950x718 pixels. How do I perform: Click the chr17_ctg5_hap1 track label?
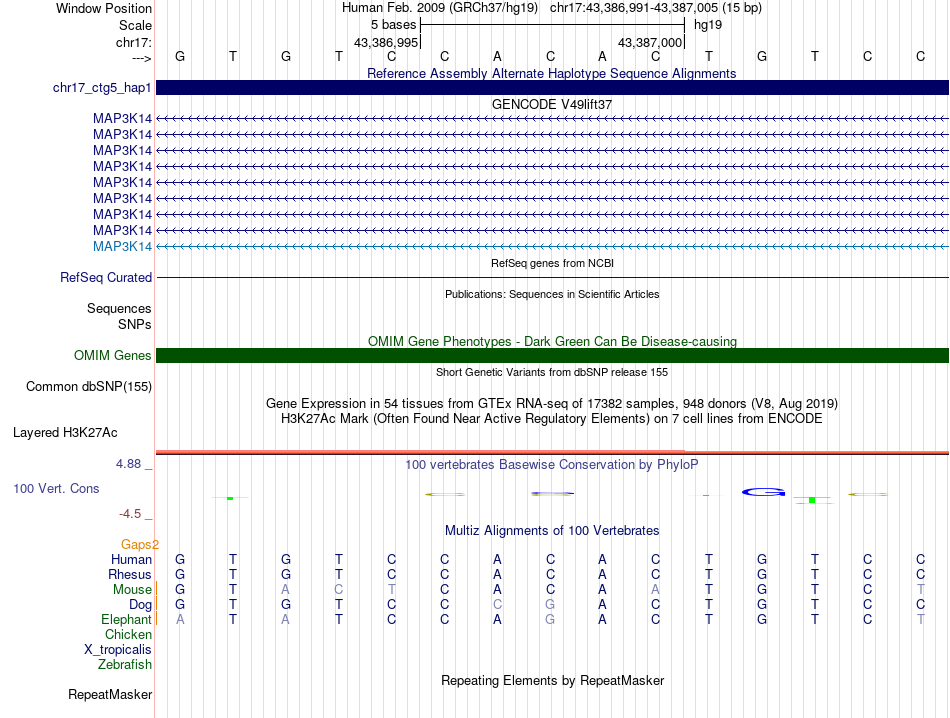click(102, 88)
